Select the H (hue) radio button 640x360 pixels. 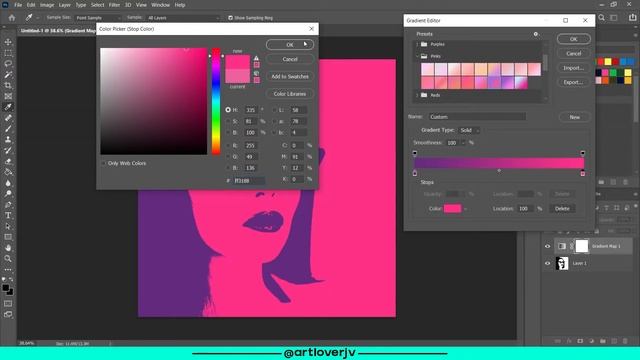tap(228, 110)
